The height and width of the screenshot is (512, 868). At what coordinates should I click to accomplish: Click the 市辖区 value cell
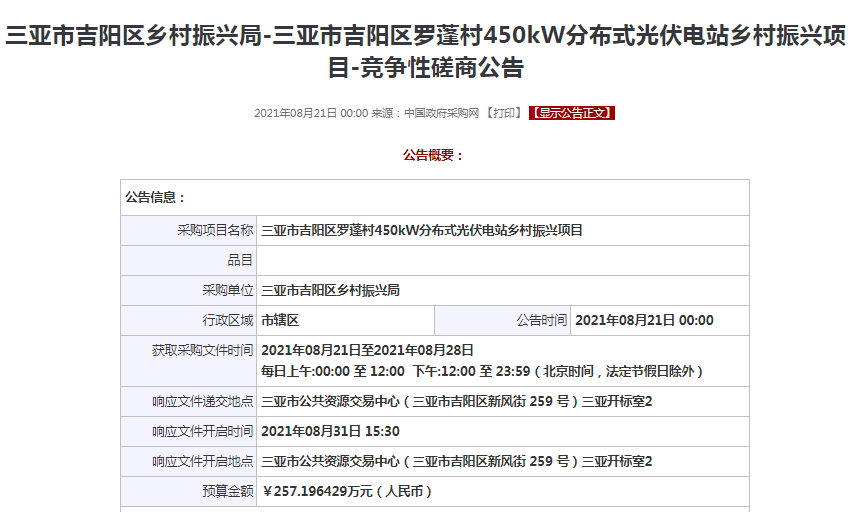click(280, 320)
